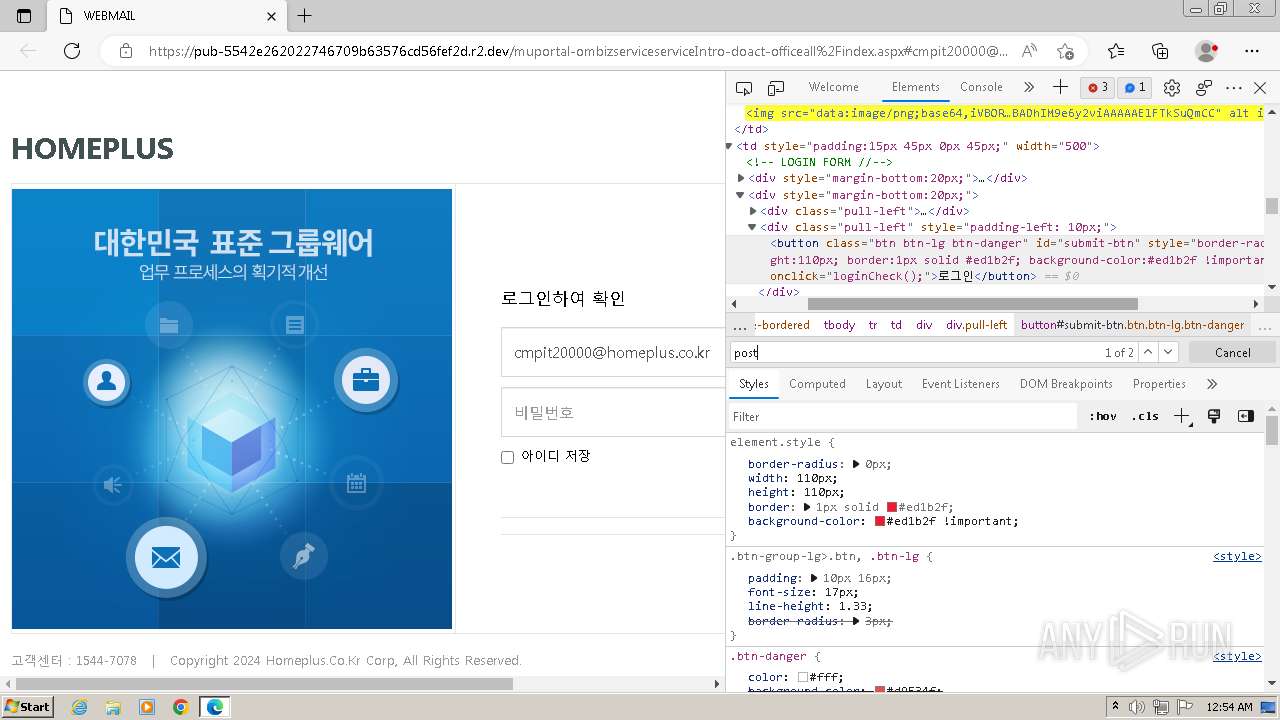Toggle Read Aloud in address bar
The height and width of the screenshot is (720, 1280).
tap(1029, 51)
